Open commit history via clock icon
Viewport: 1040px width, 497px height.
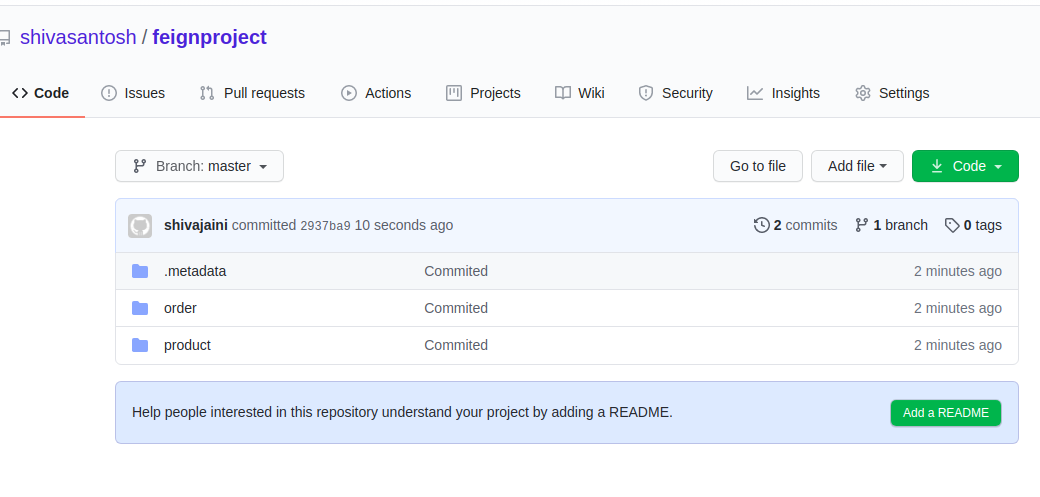pos(762,225)
